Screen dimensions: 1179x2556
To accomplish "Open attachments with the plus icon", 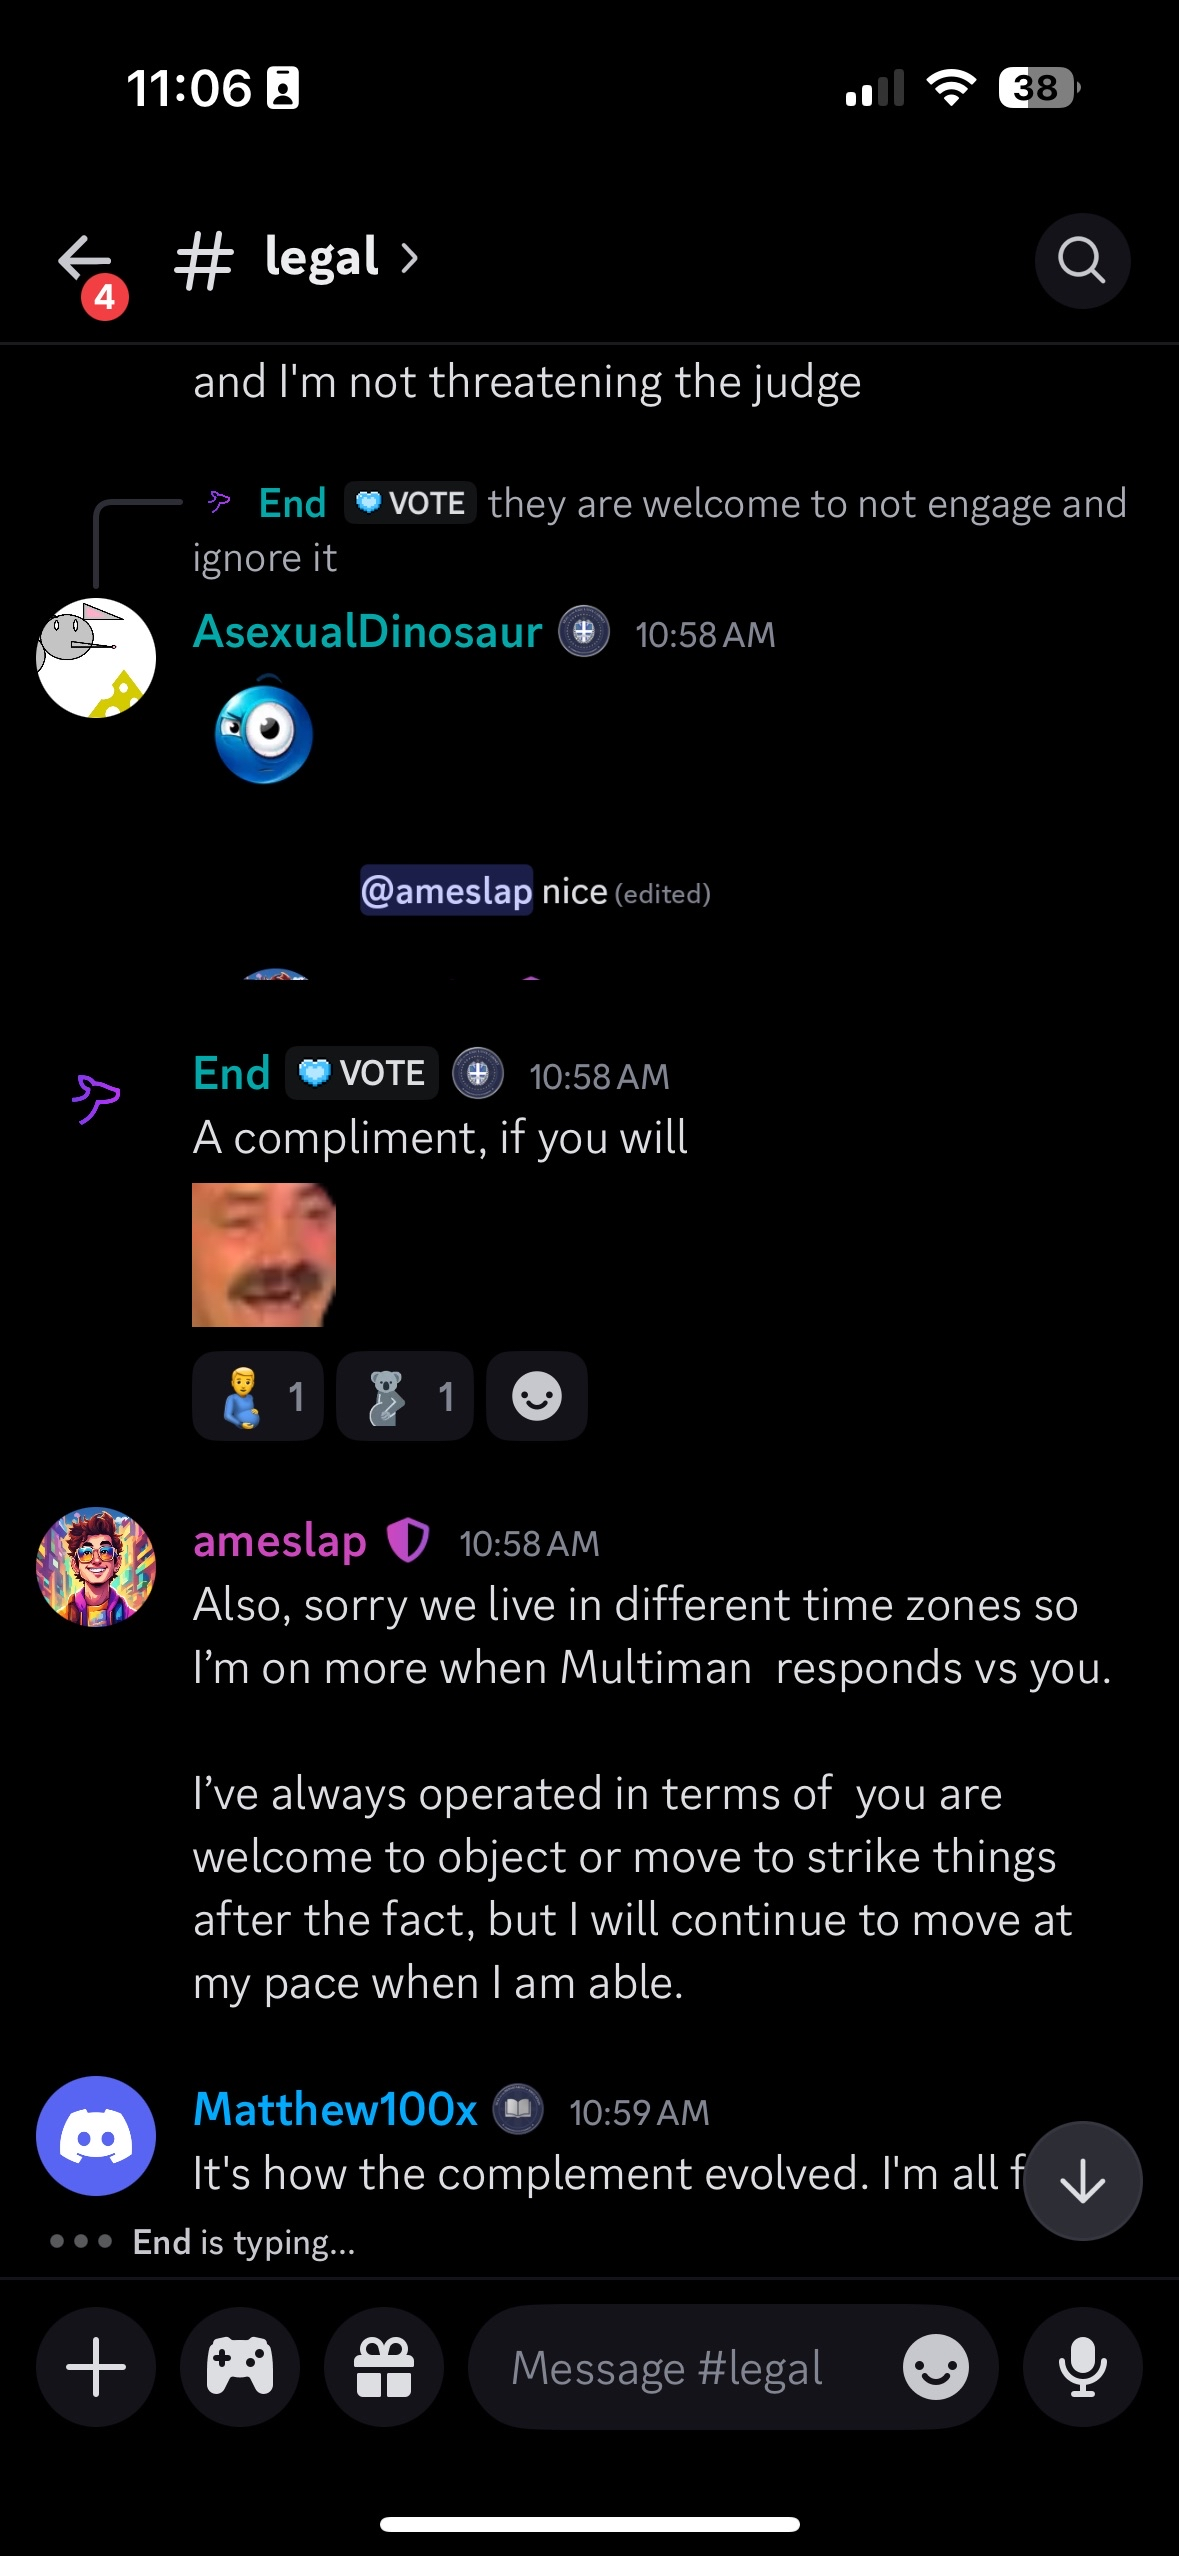I will (x=96, y=2367).
